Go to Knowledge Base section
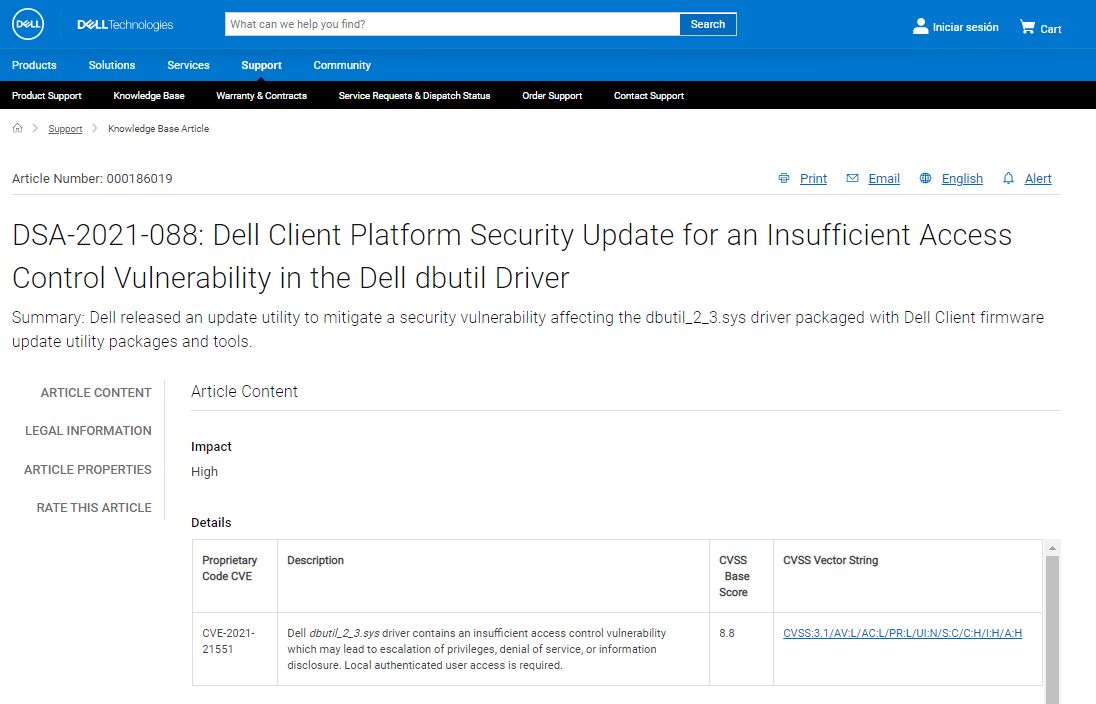This screenshot has height=704, width=1096. [149, 96]
